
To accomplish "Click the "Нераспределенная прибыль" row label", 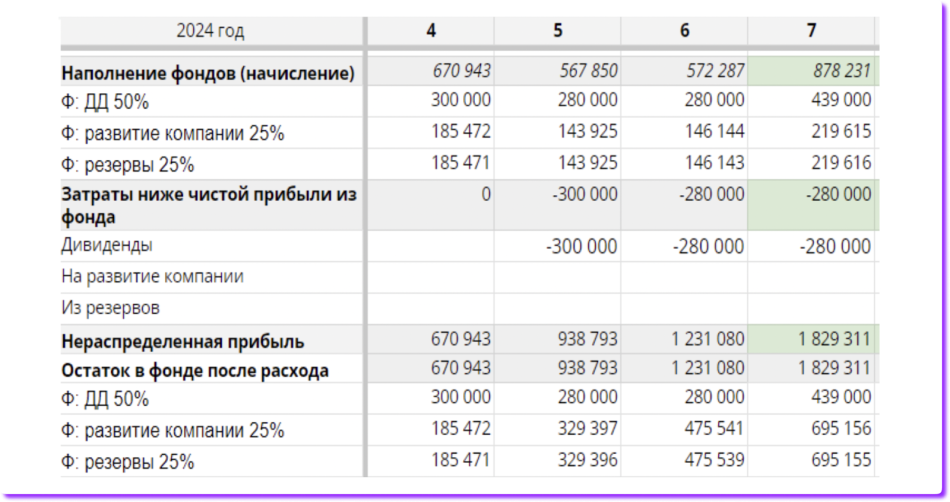I will click(183, 341).
